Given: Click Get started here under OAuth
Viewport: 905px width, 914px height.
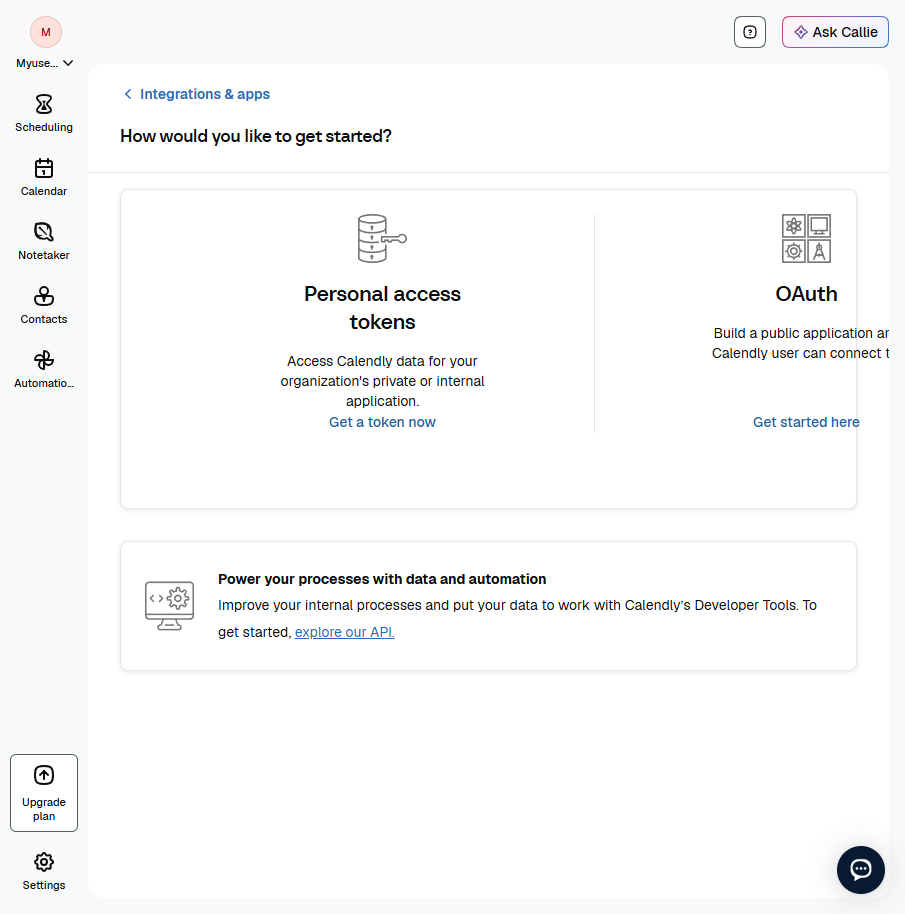Looking at the screenshot, I should click(806, 422).
